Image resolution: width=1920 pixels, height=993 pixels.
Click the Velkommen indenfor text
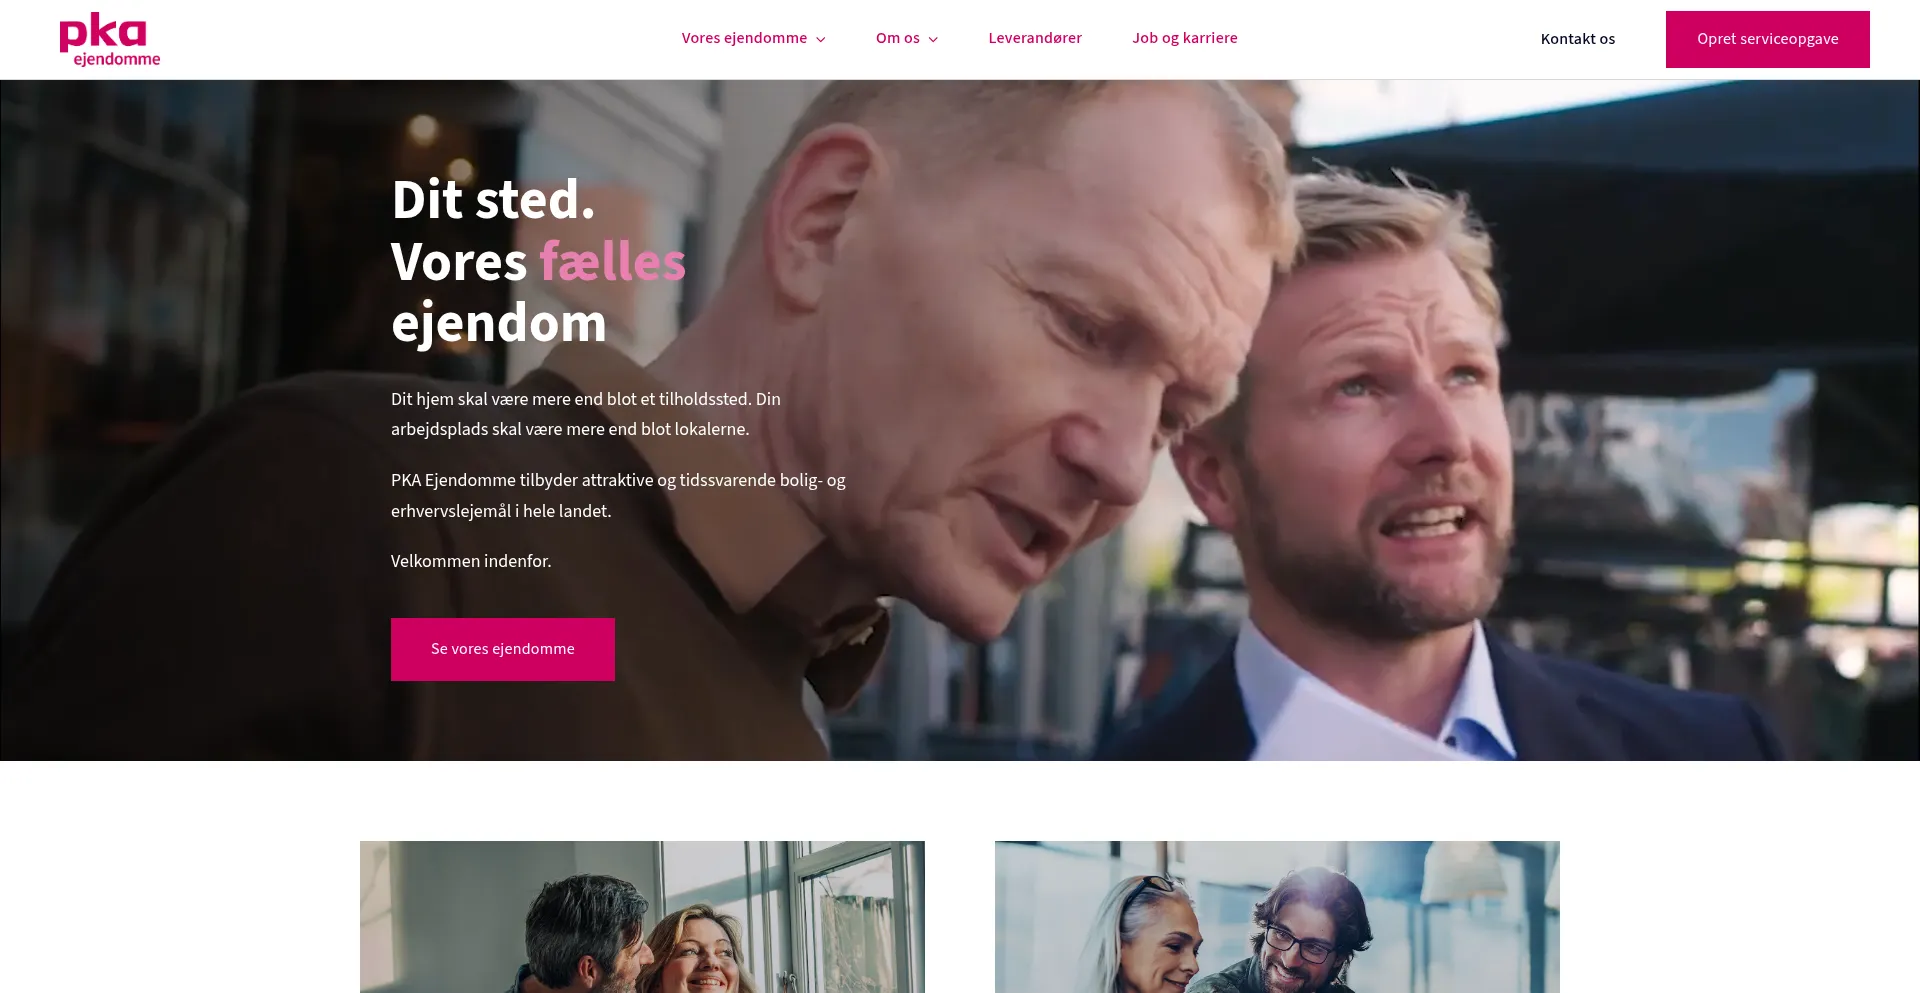(x=471, y=561)
